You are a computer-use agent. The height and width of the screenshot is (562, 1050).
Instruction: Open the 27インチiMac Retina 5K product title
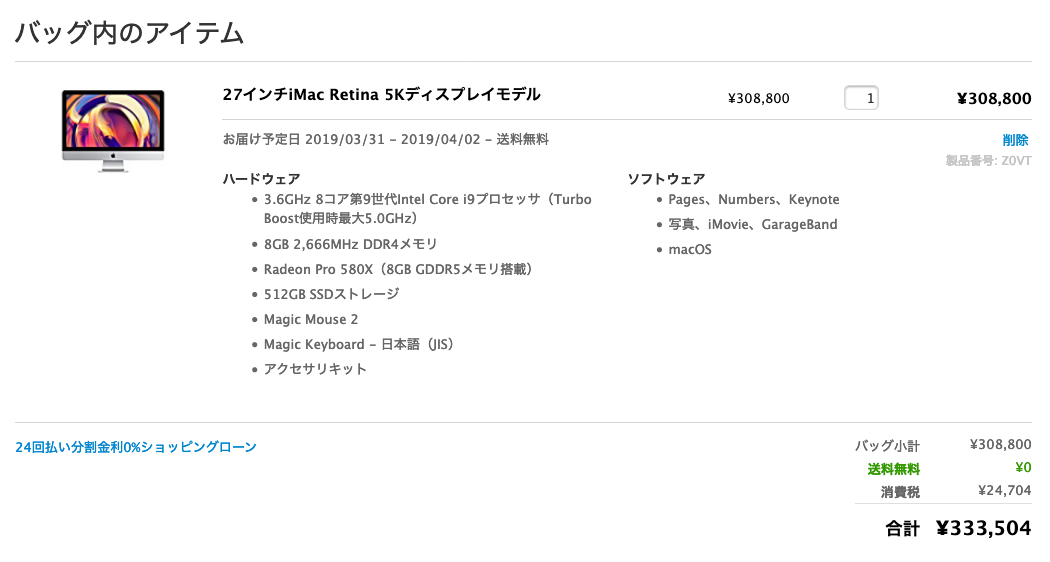(x=381, y=95)
